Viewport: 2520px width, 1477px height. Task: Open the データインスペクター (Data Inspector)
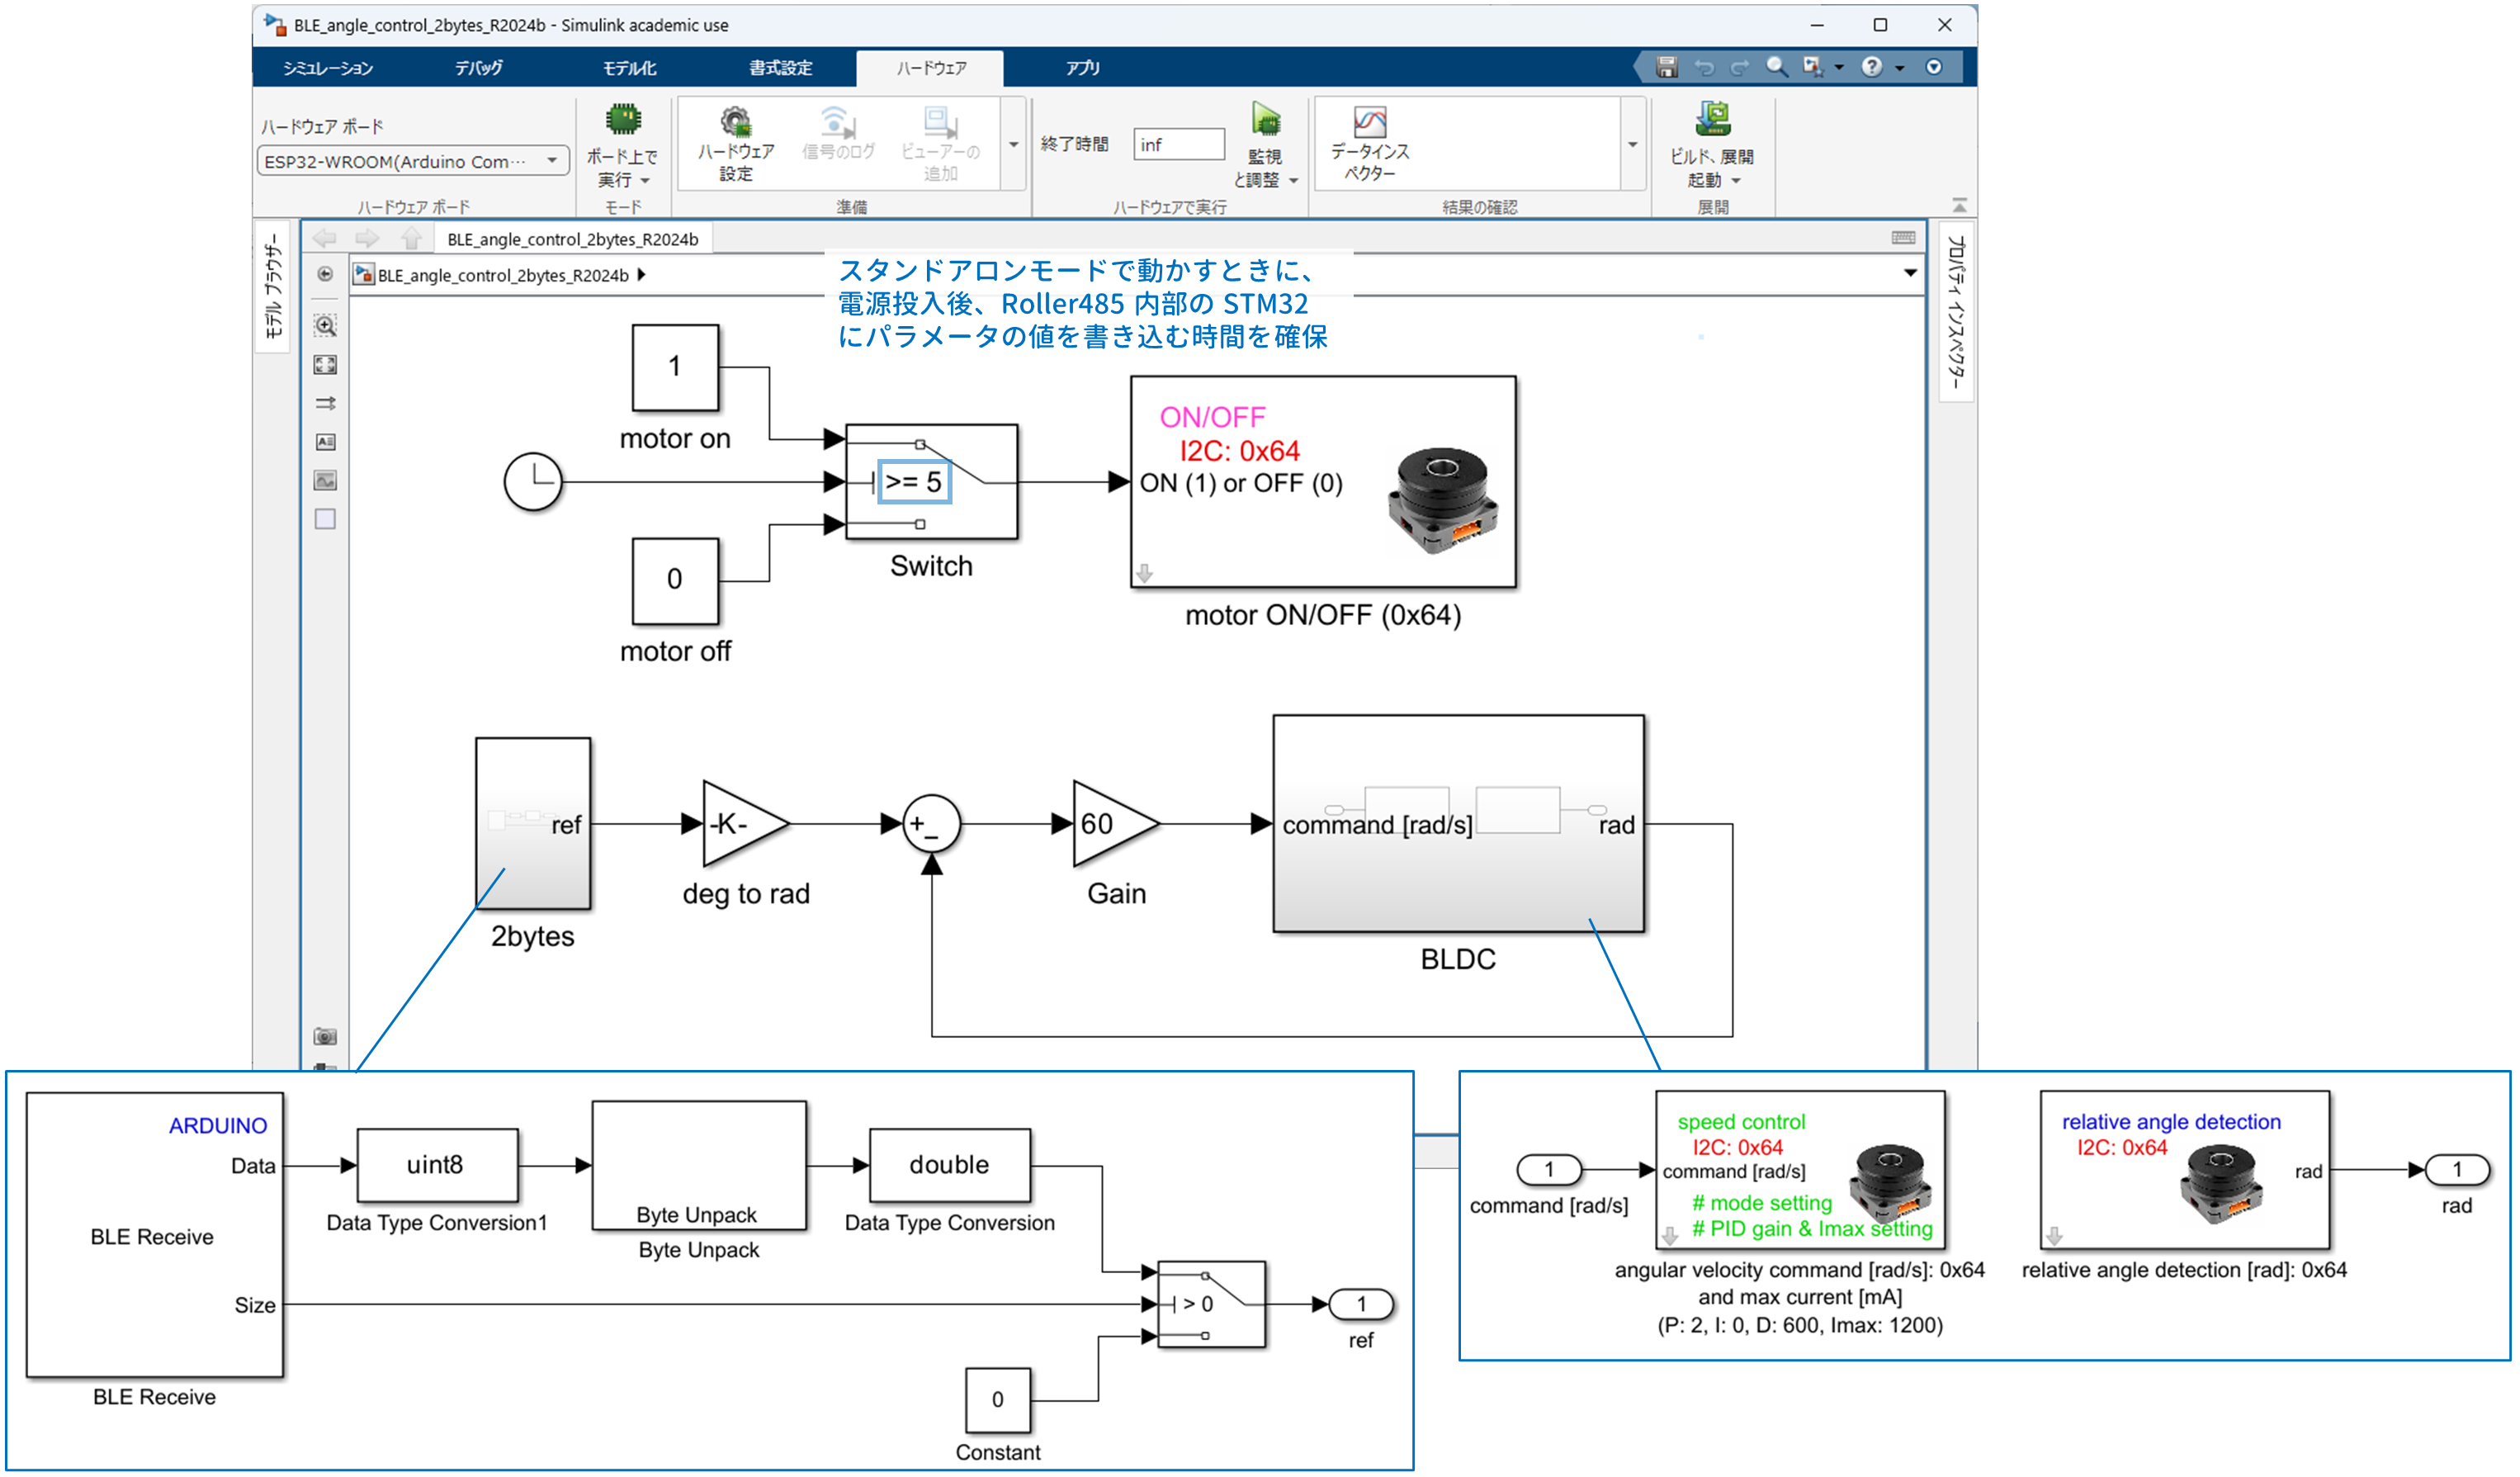click(x=1369, y=124)
